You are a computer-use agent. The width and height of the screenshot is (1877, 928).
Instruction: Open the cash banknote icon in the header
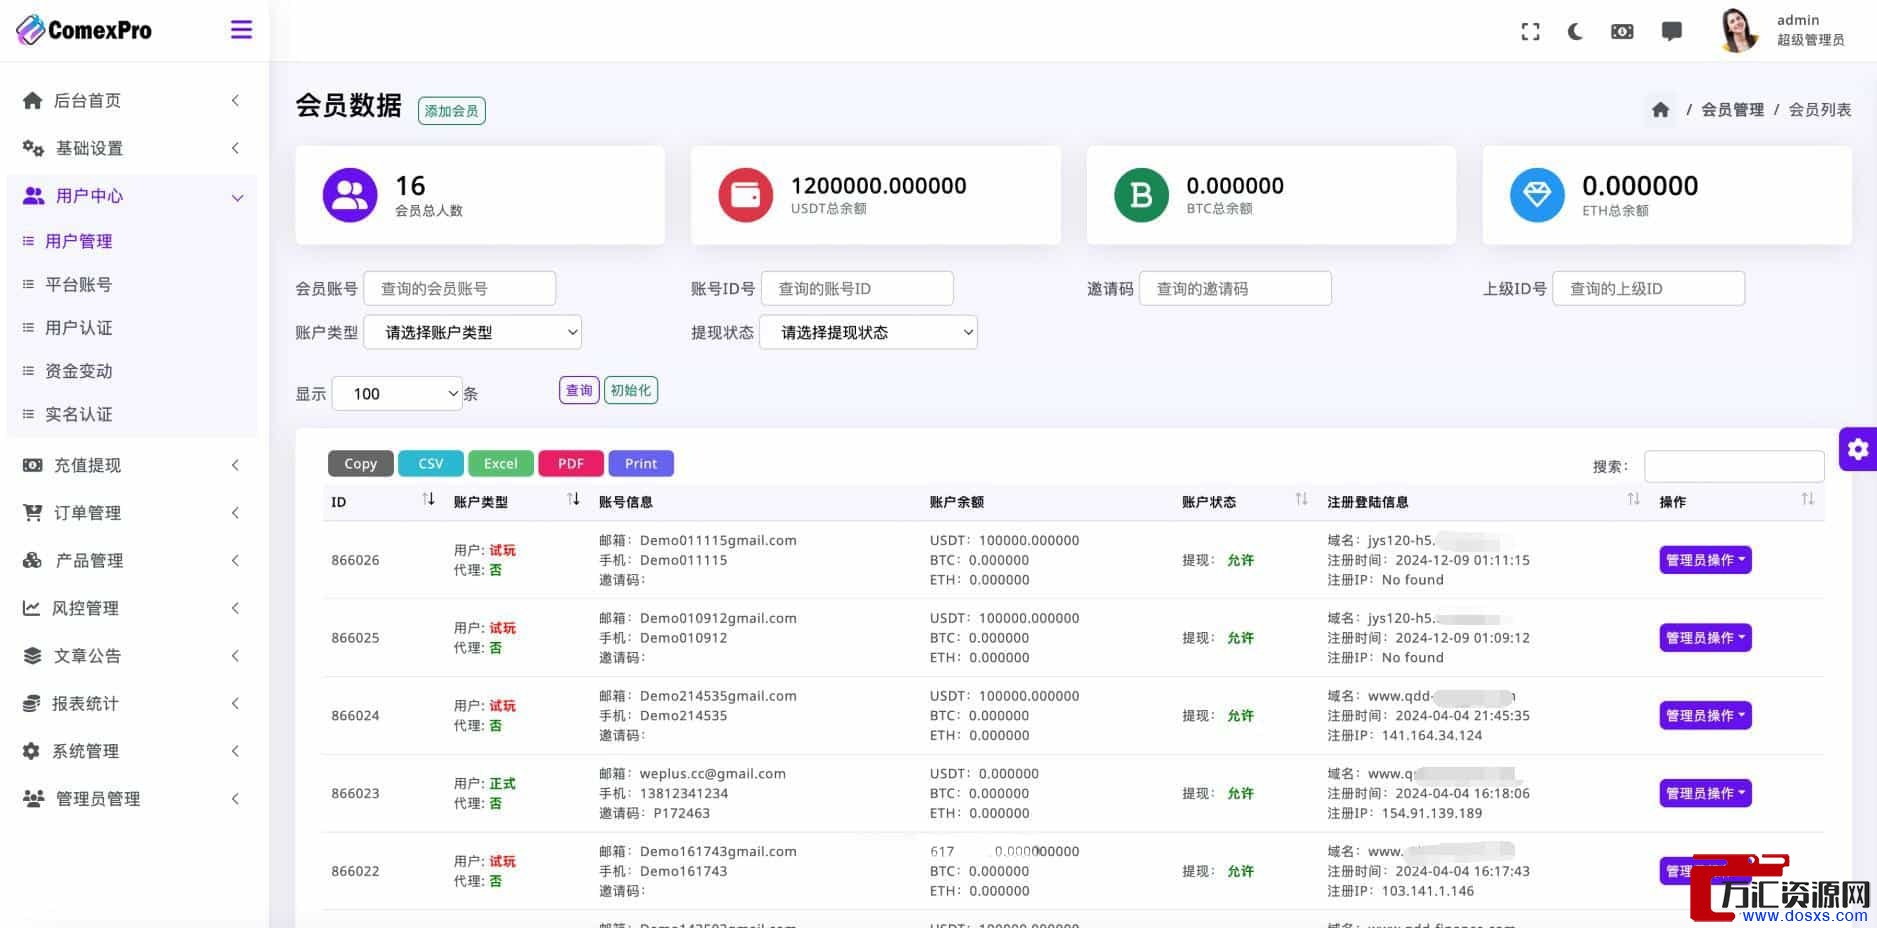coord(1622,32)
